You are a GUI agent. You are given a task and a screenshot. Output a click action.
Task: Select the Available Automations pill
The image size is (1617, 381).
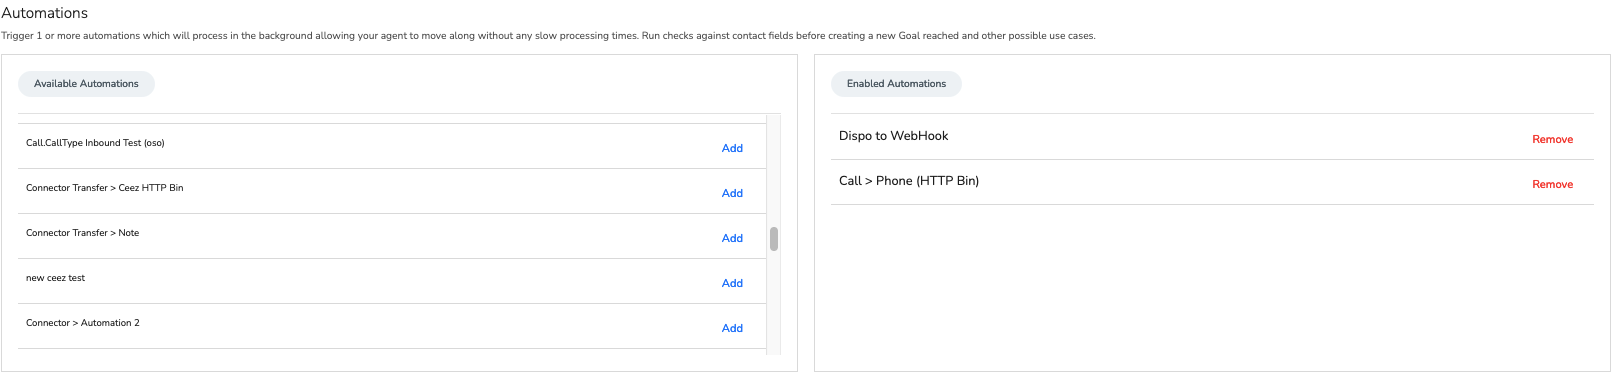pyautogui.click(x=86, y=84)
